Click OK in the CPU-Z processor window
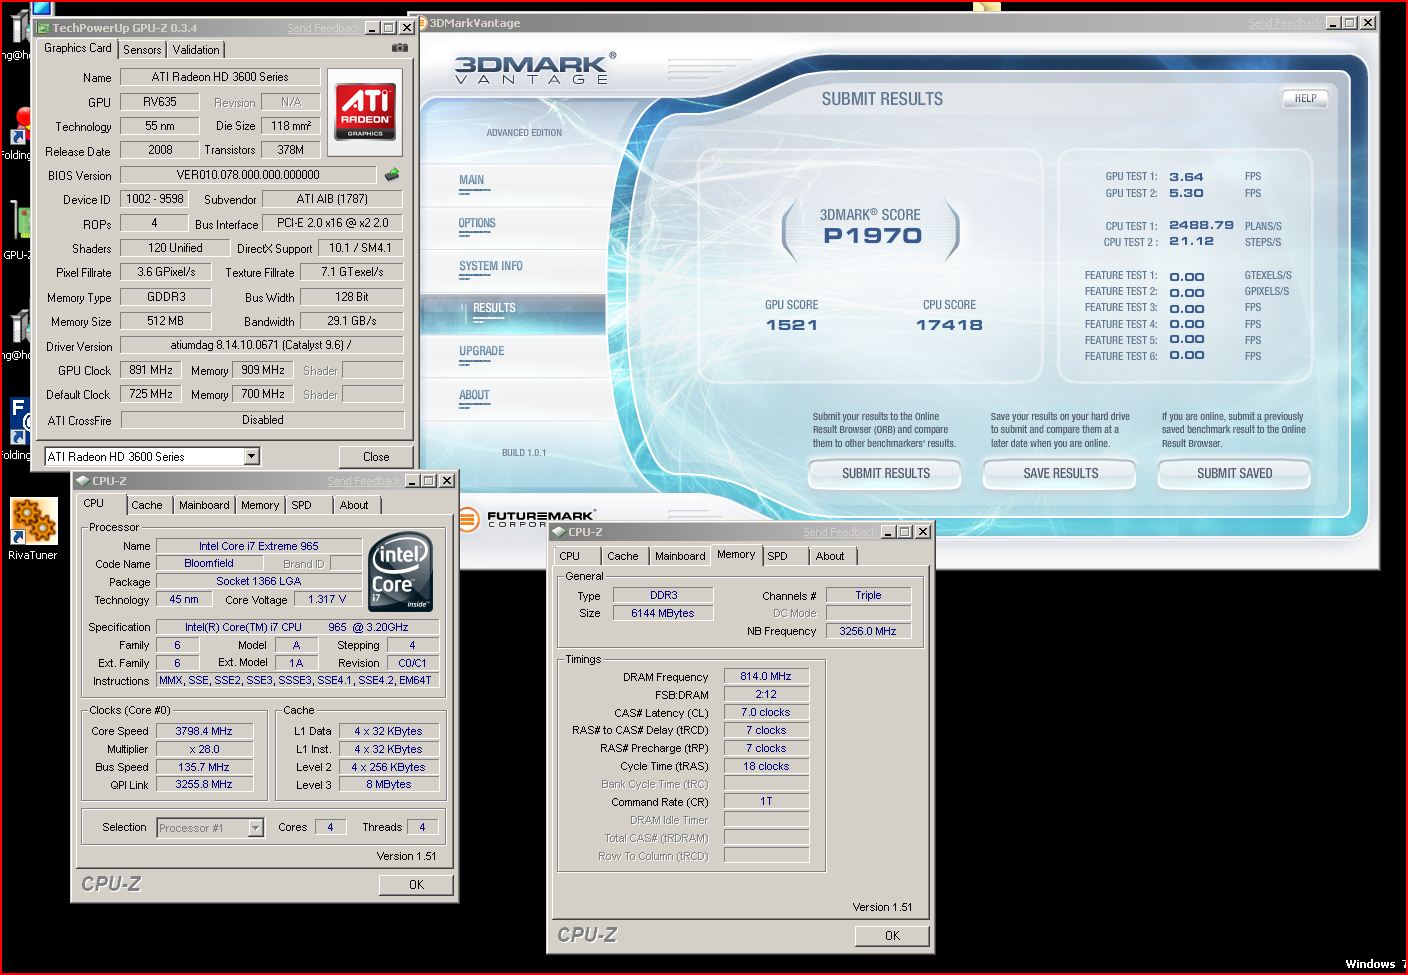Image resolution: width=1408 pixels, height=975 pixels. [416, 885]
